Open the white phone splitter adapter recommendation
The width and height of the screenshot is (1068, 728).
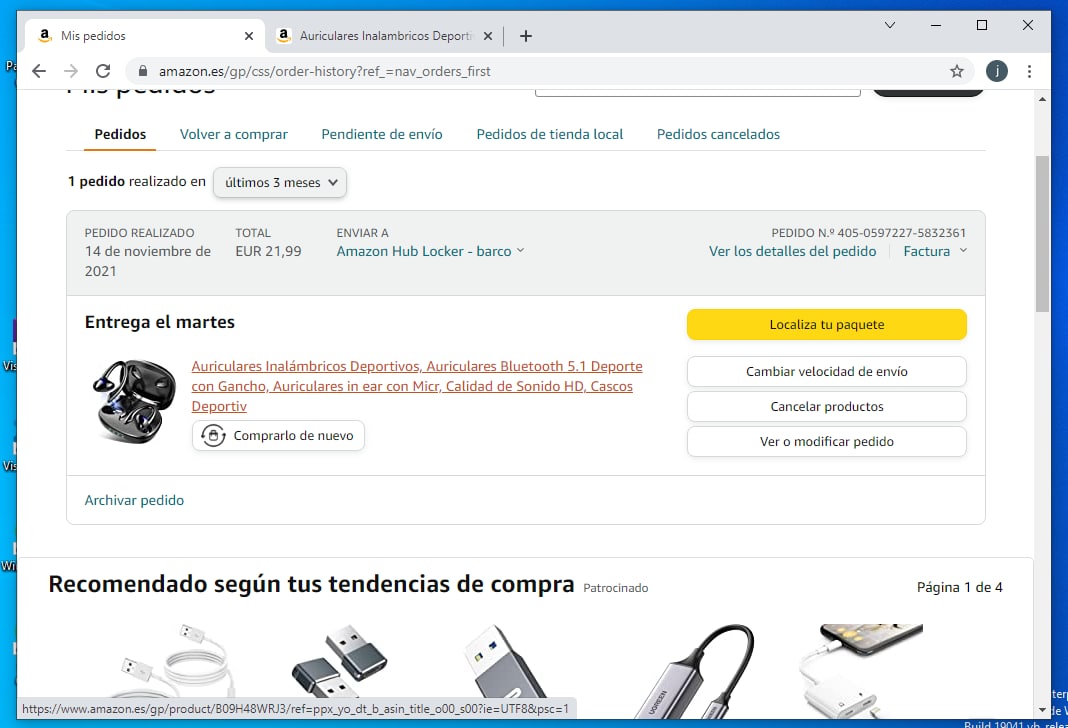tap(861, 671)
